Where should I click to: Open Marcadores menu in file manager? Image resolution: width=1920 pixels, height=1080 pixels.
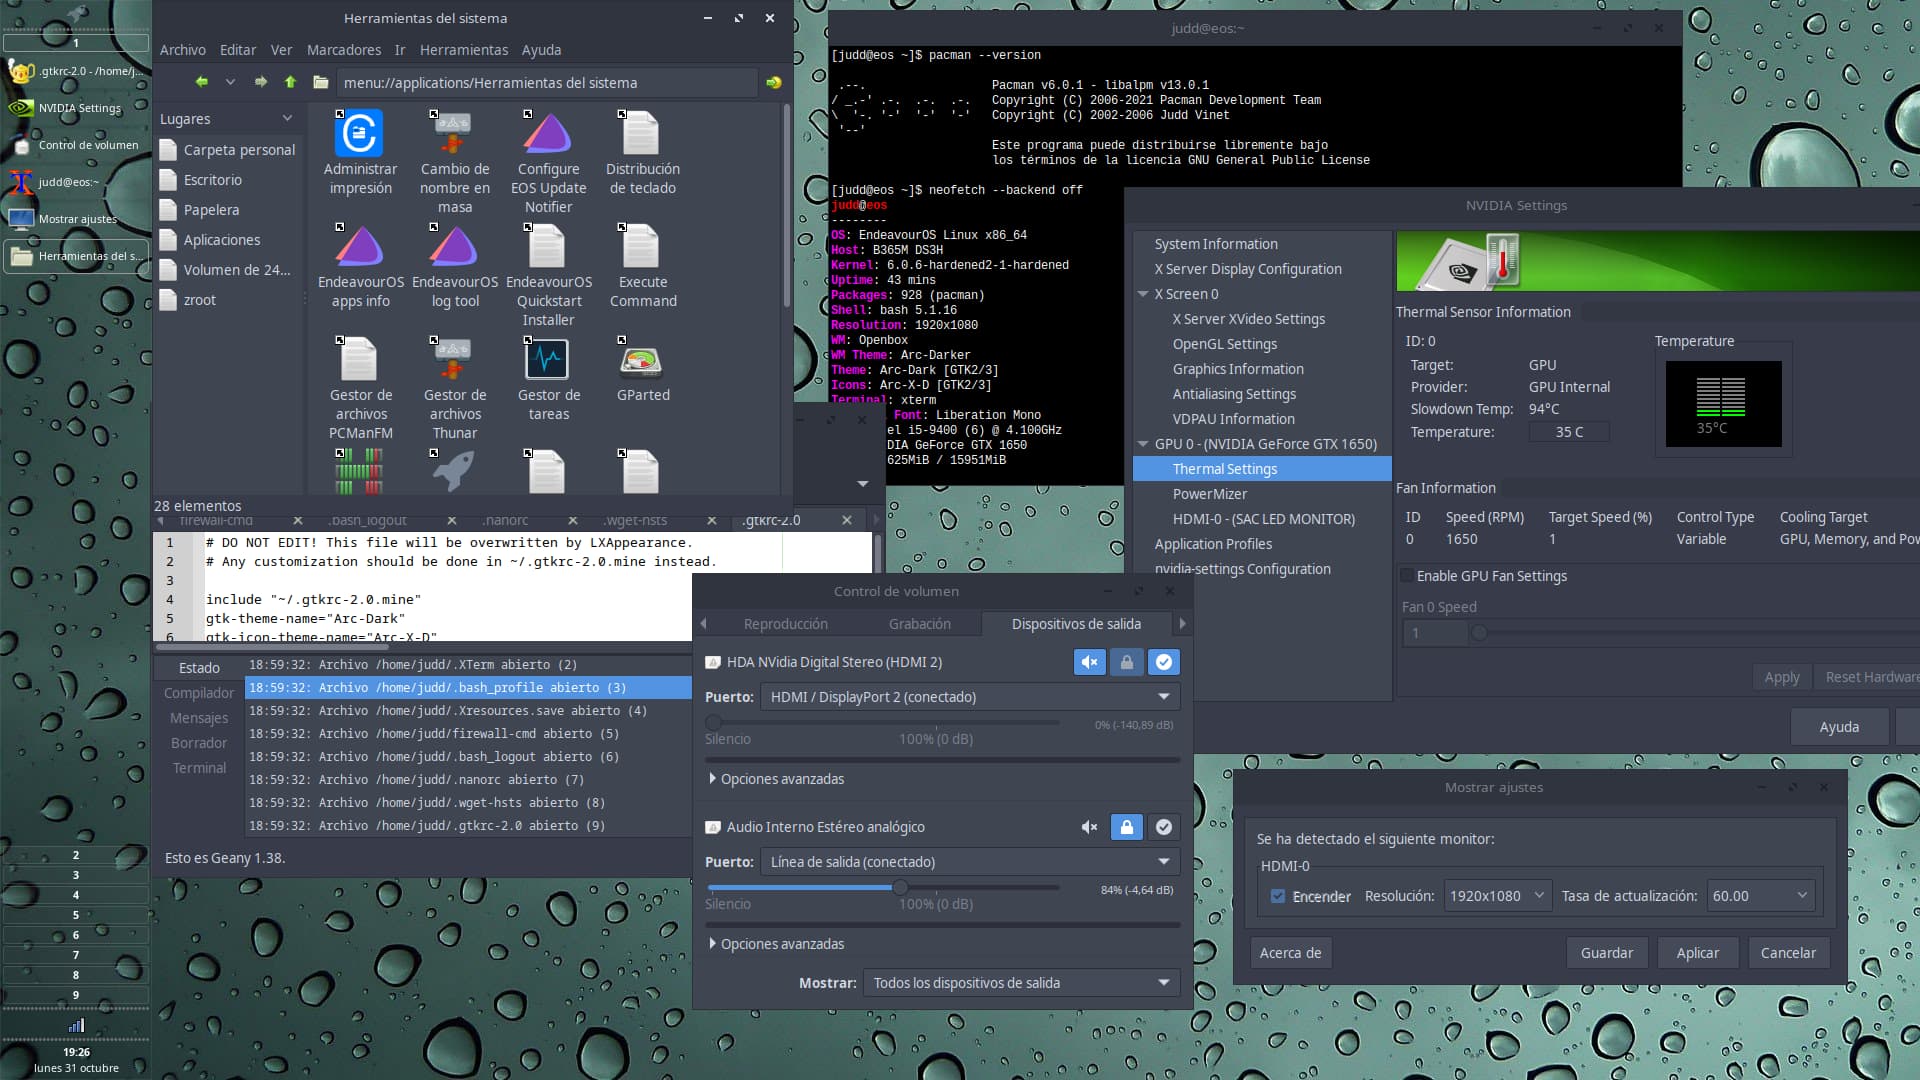(343, 50)
